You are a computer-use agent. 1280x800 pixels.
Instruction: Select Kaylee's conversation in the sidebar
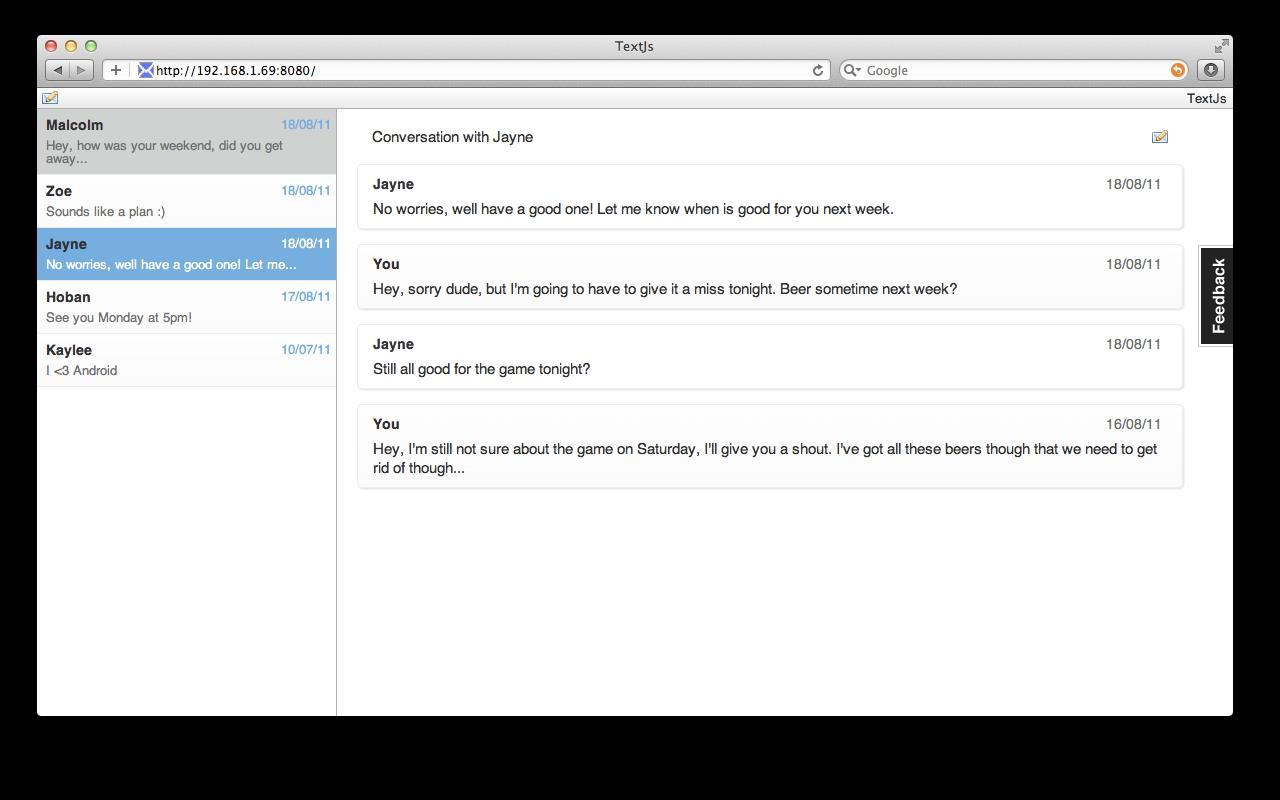tap(187, 359)
